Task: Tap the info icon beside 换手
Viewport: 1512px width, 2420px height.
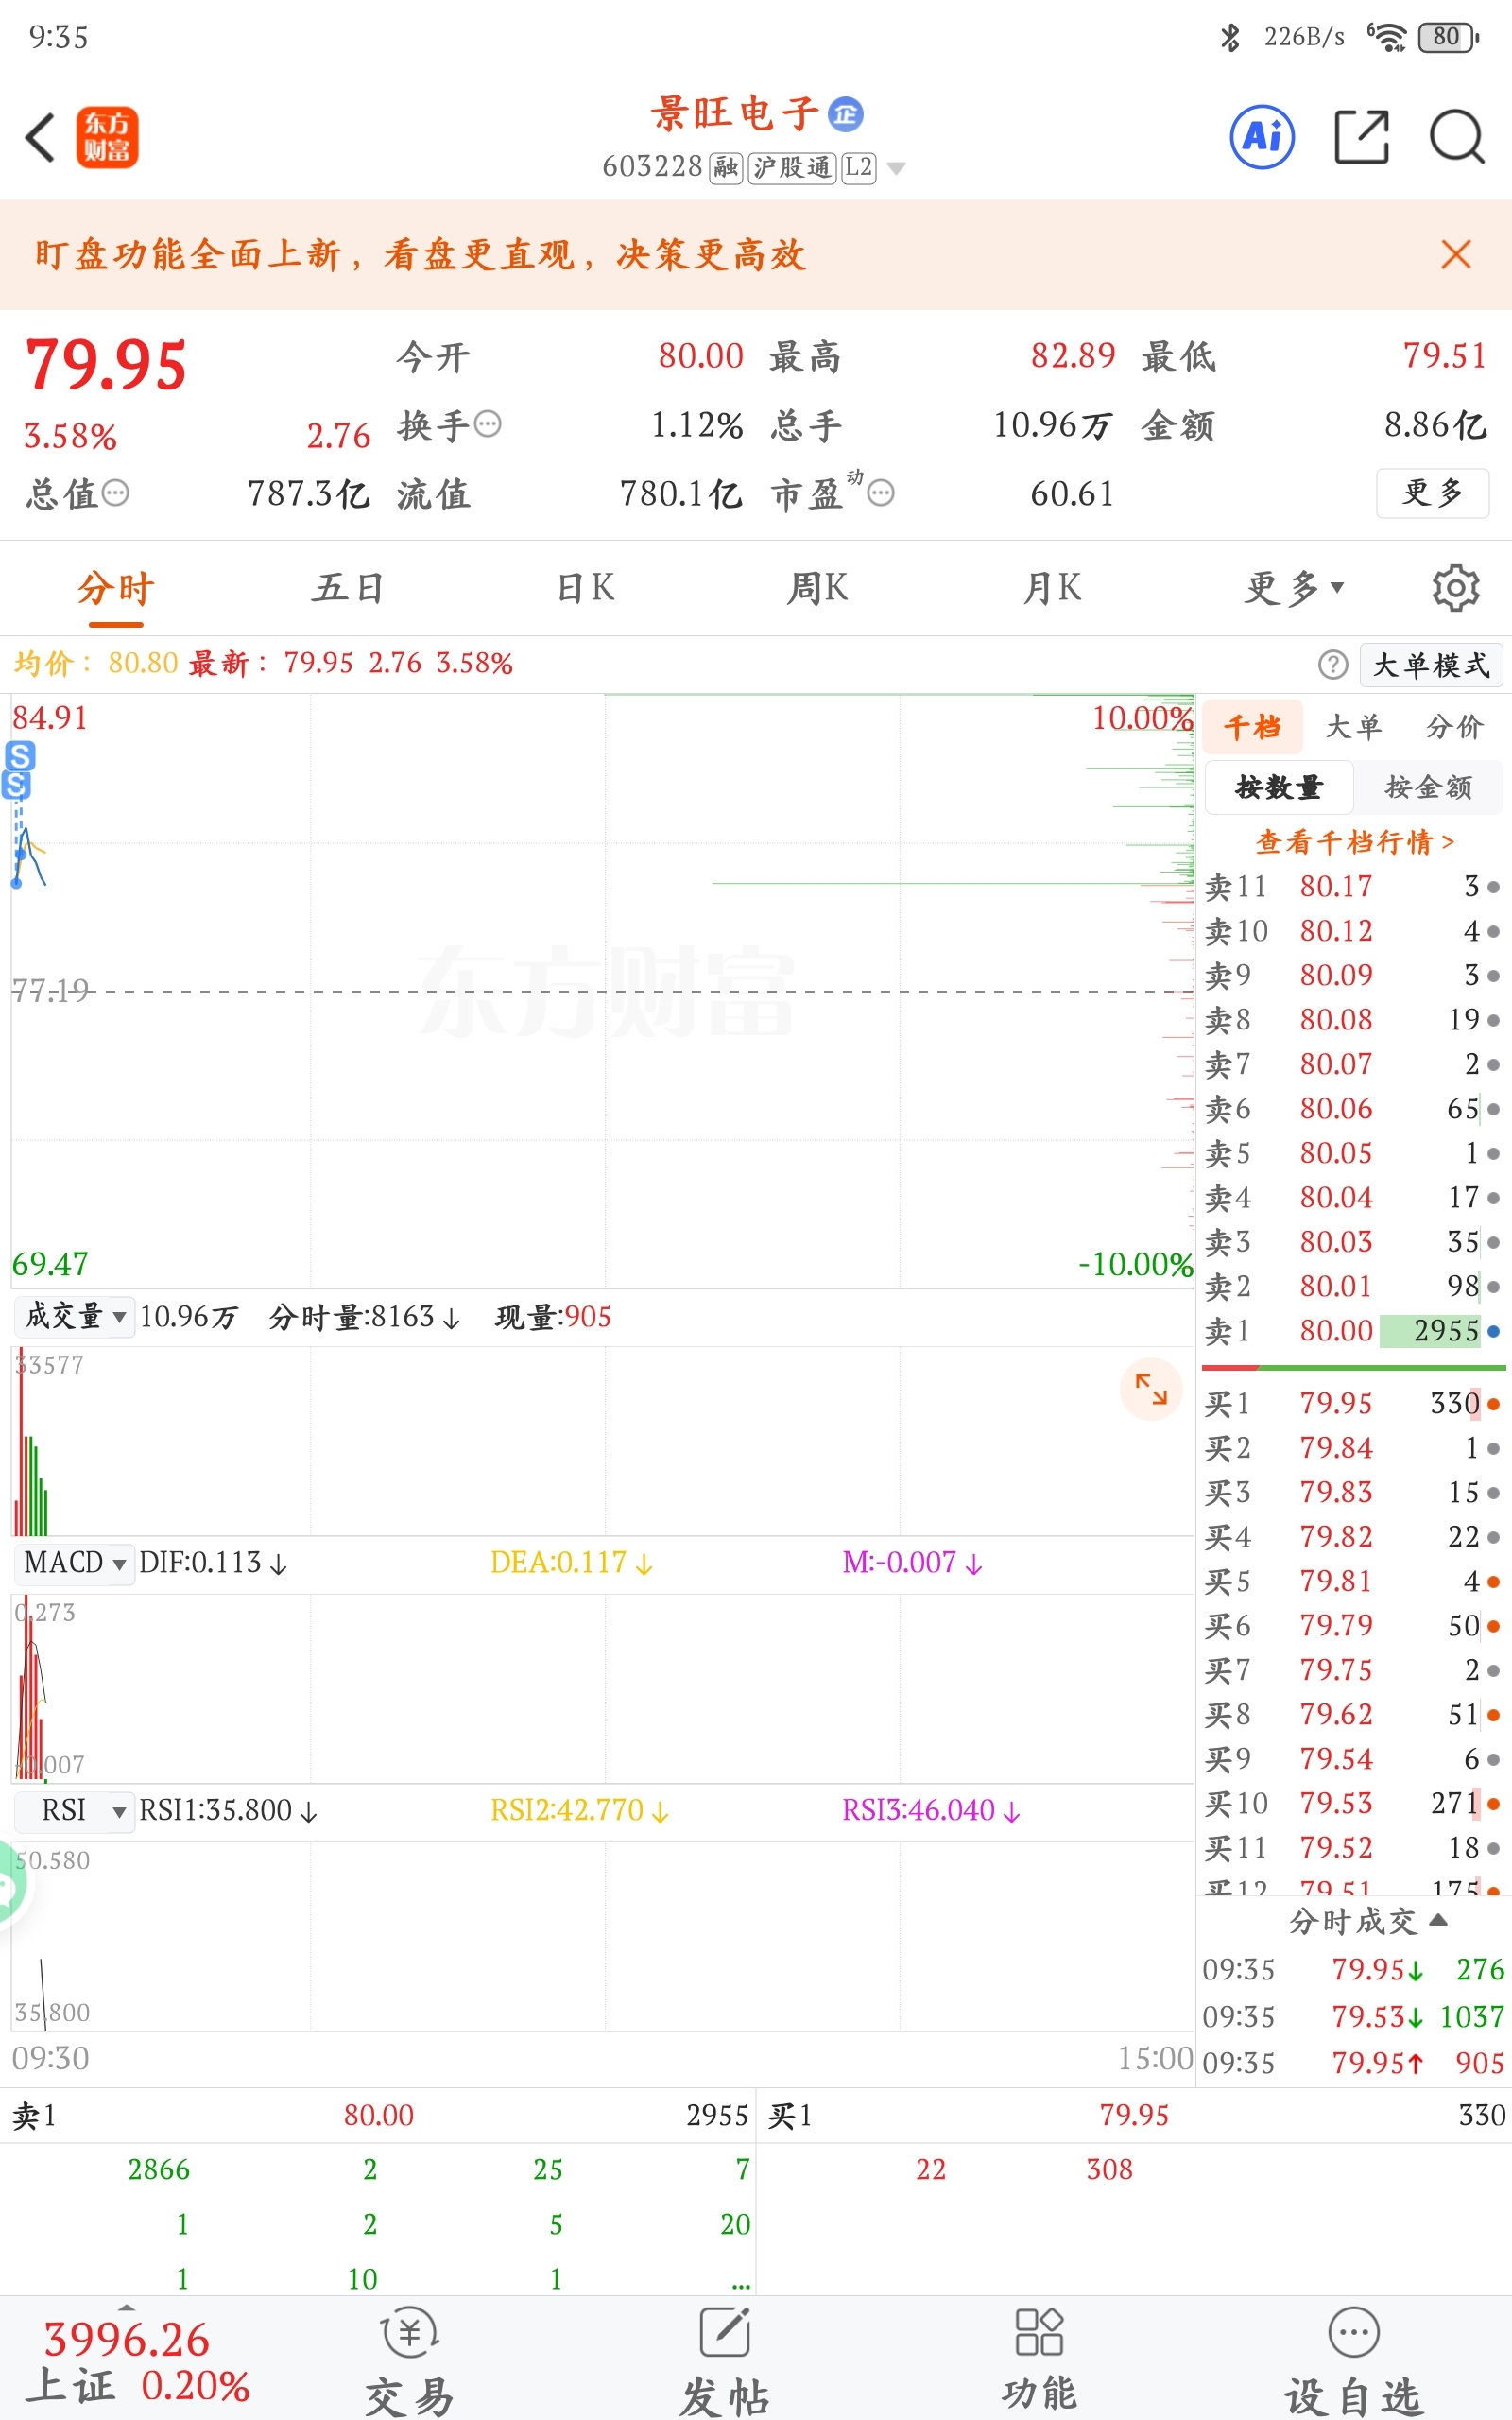Action: [488, 424]
